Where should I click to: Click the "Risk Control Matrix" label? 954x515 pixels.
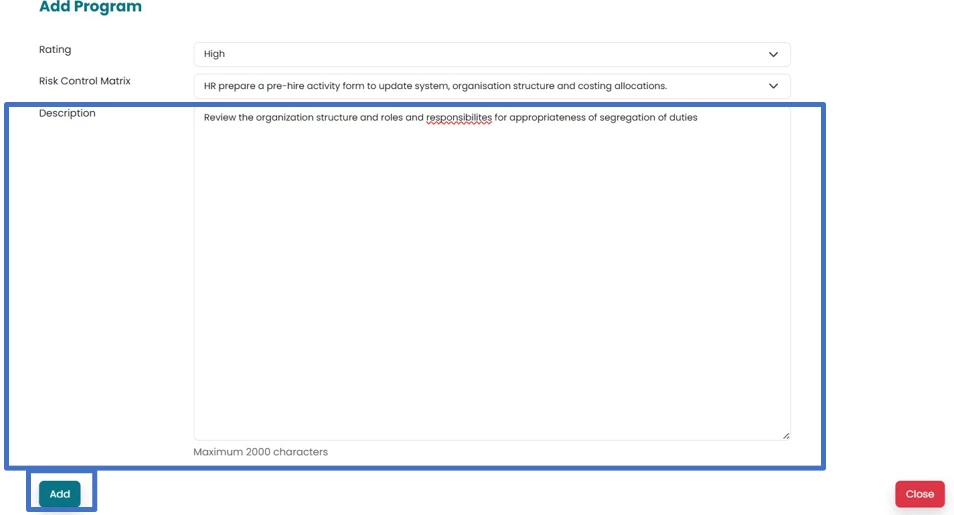click(x=85, y=81)
